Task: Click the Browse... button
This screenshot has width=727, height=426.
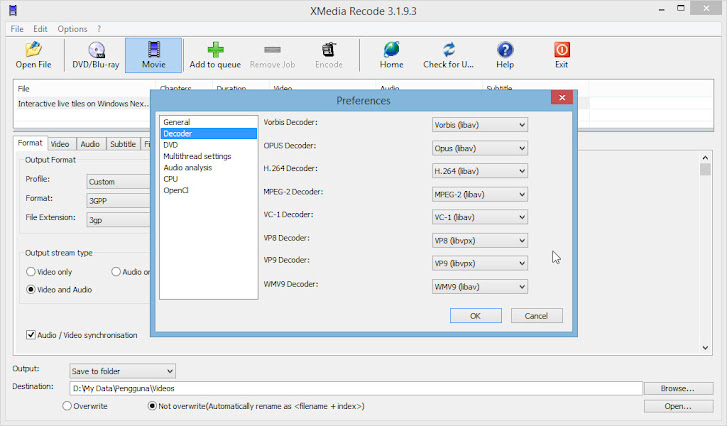Action: click(678, 388)
